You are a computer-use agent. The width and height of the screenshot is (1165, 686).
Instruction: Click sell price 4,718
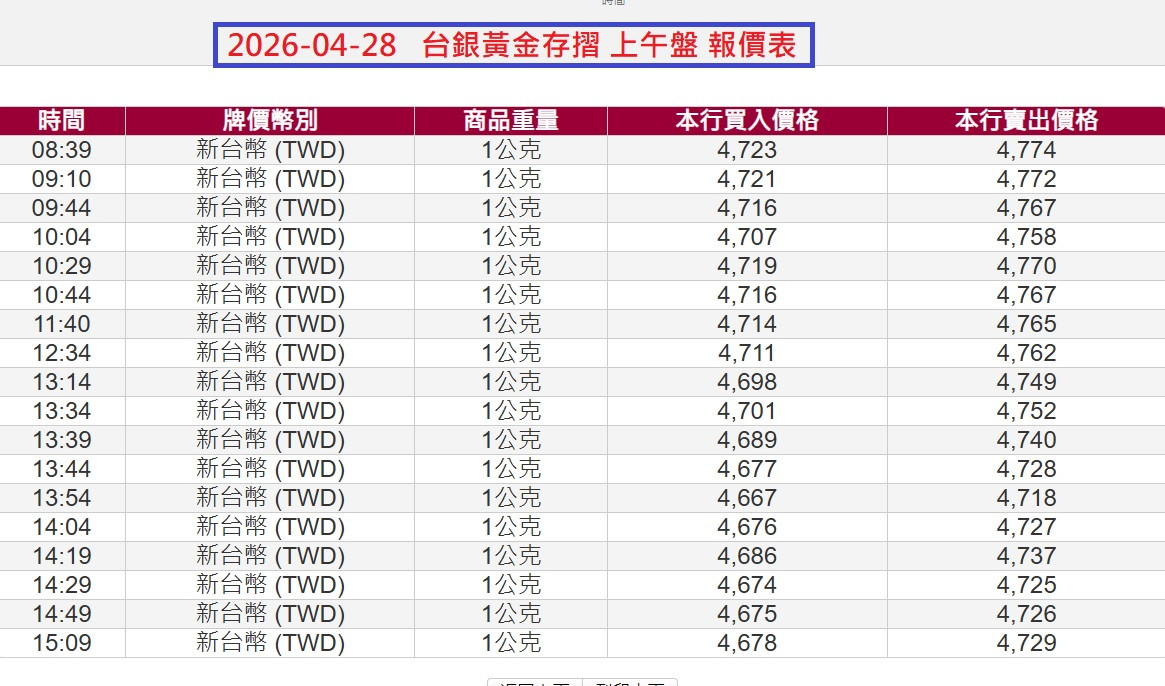pos(1026,498)
